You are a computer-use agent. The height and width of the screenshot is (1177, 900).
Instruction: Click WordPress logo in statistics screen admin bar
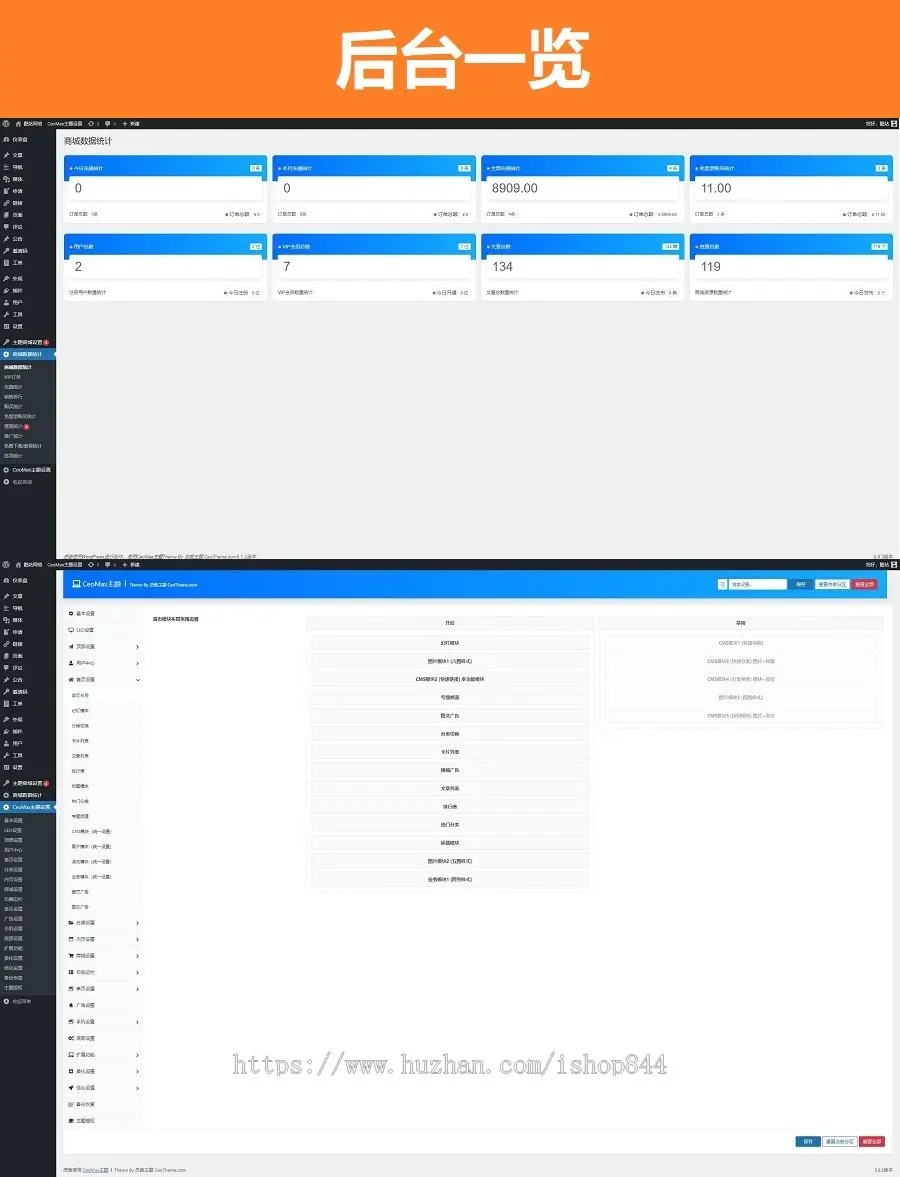tap(6, 123)
